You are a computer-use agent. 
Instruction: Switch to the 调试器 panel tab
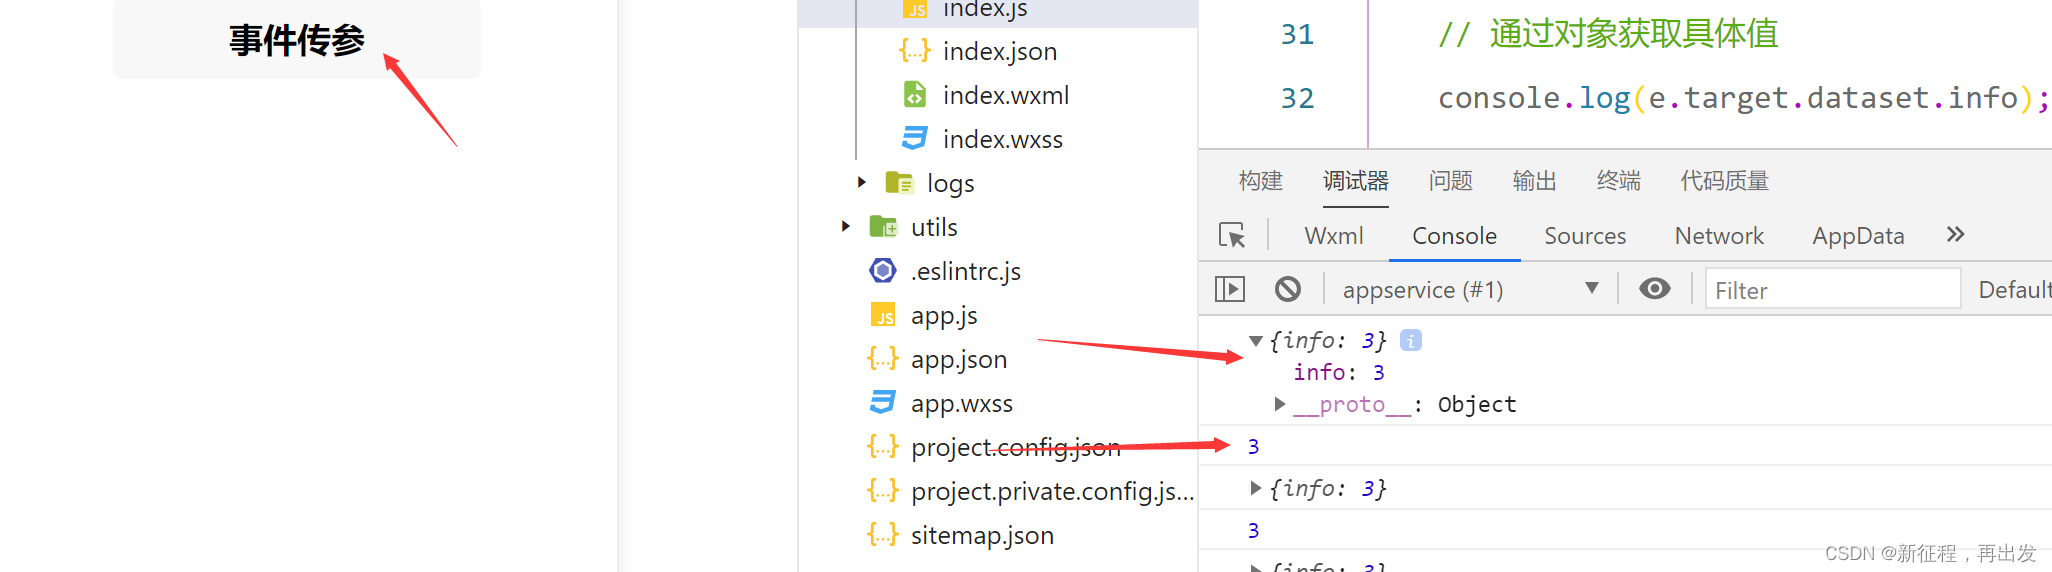1356,181
